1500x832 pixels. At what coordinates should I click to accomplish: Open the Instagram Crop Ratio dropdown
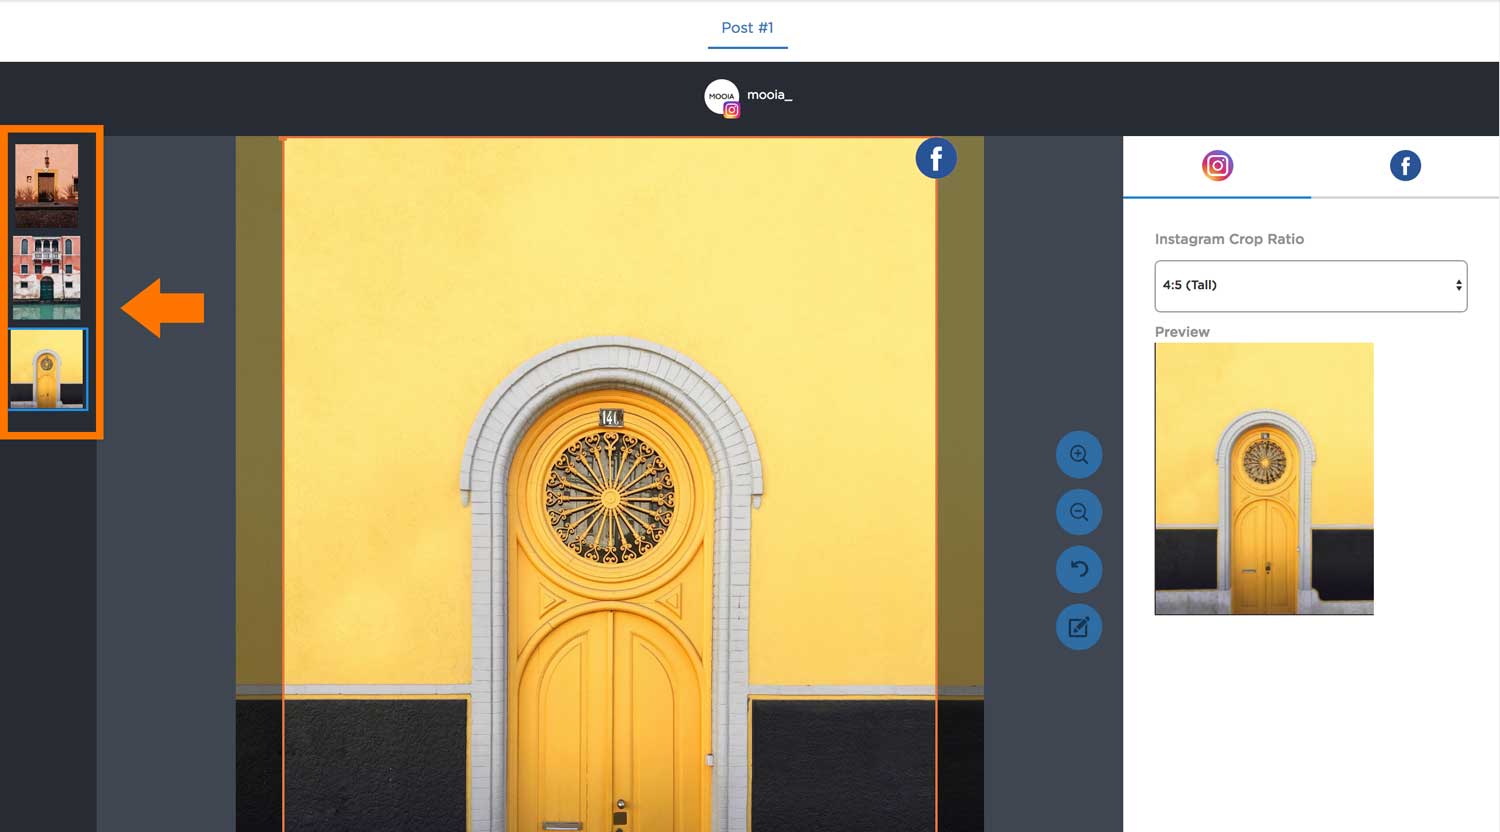click(1310, 286)
